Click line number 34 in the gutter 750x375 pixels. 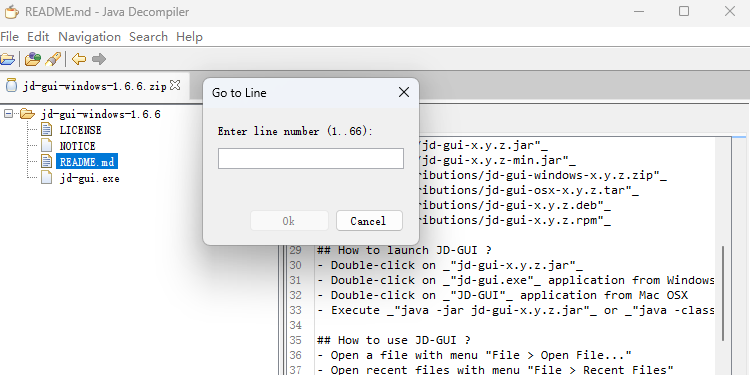coord(296,325)
